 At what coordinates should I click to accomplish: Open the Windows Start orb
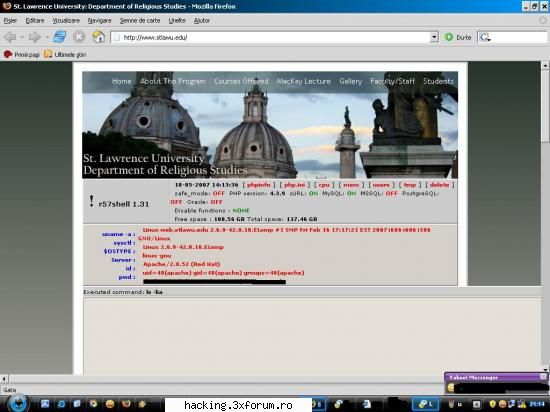pyautogui.click(x=18, y=403)
